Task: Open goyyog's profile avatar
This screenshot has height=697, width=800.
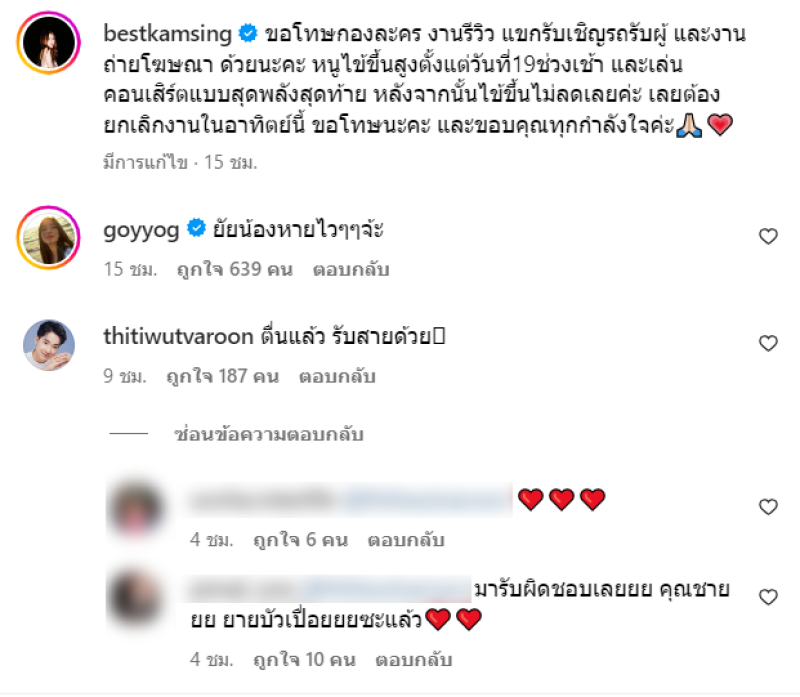Action: coord(48,238)
